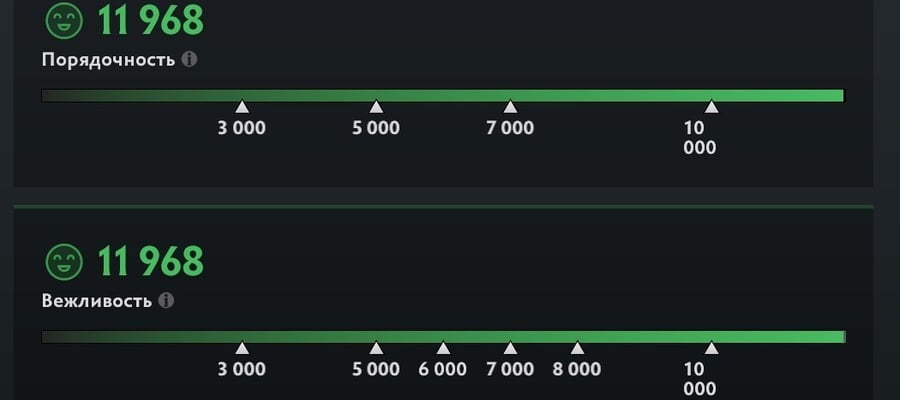Select the Вежливость label text

tap(97, 301)
